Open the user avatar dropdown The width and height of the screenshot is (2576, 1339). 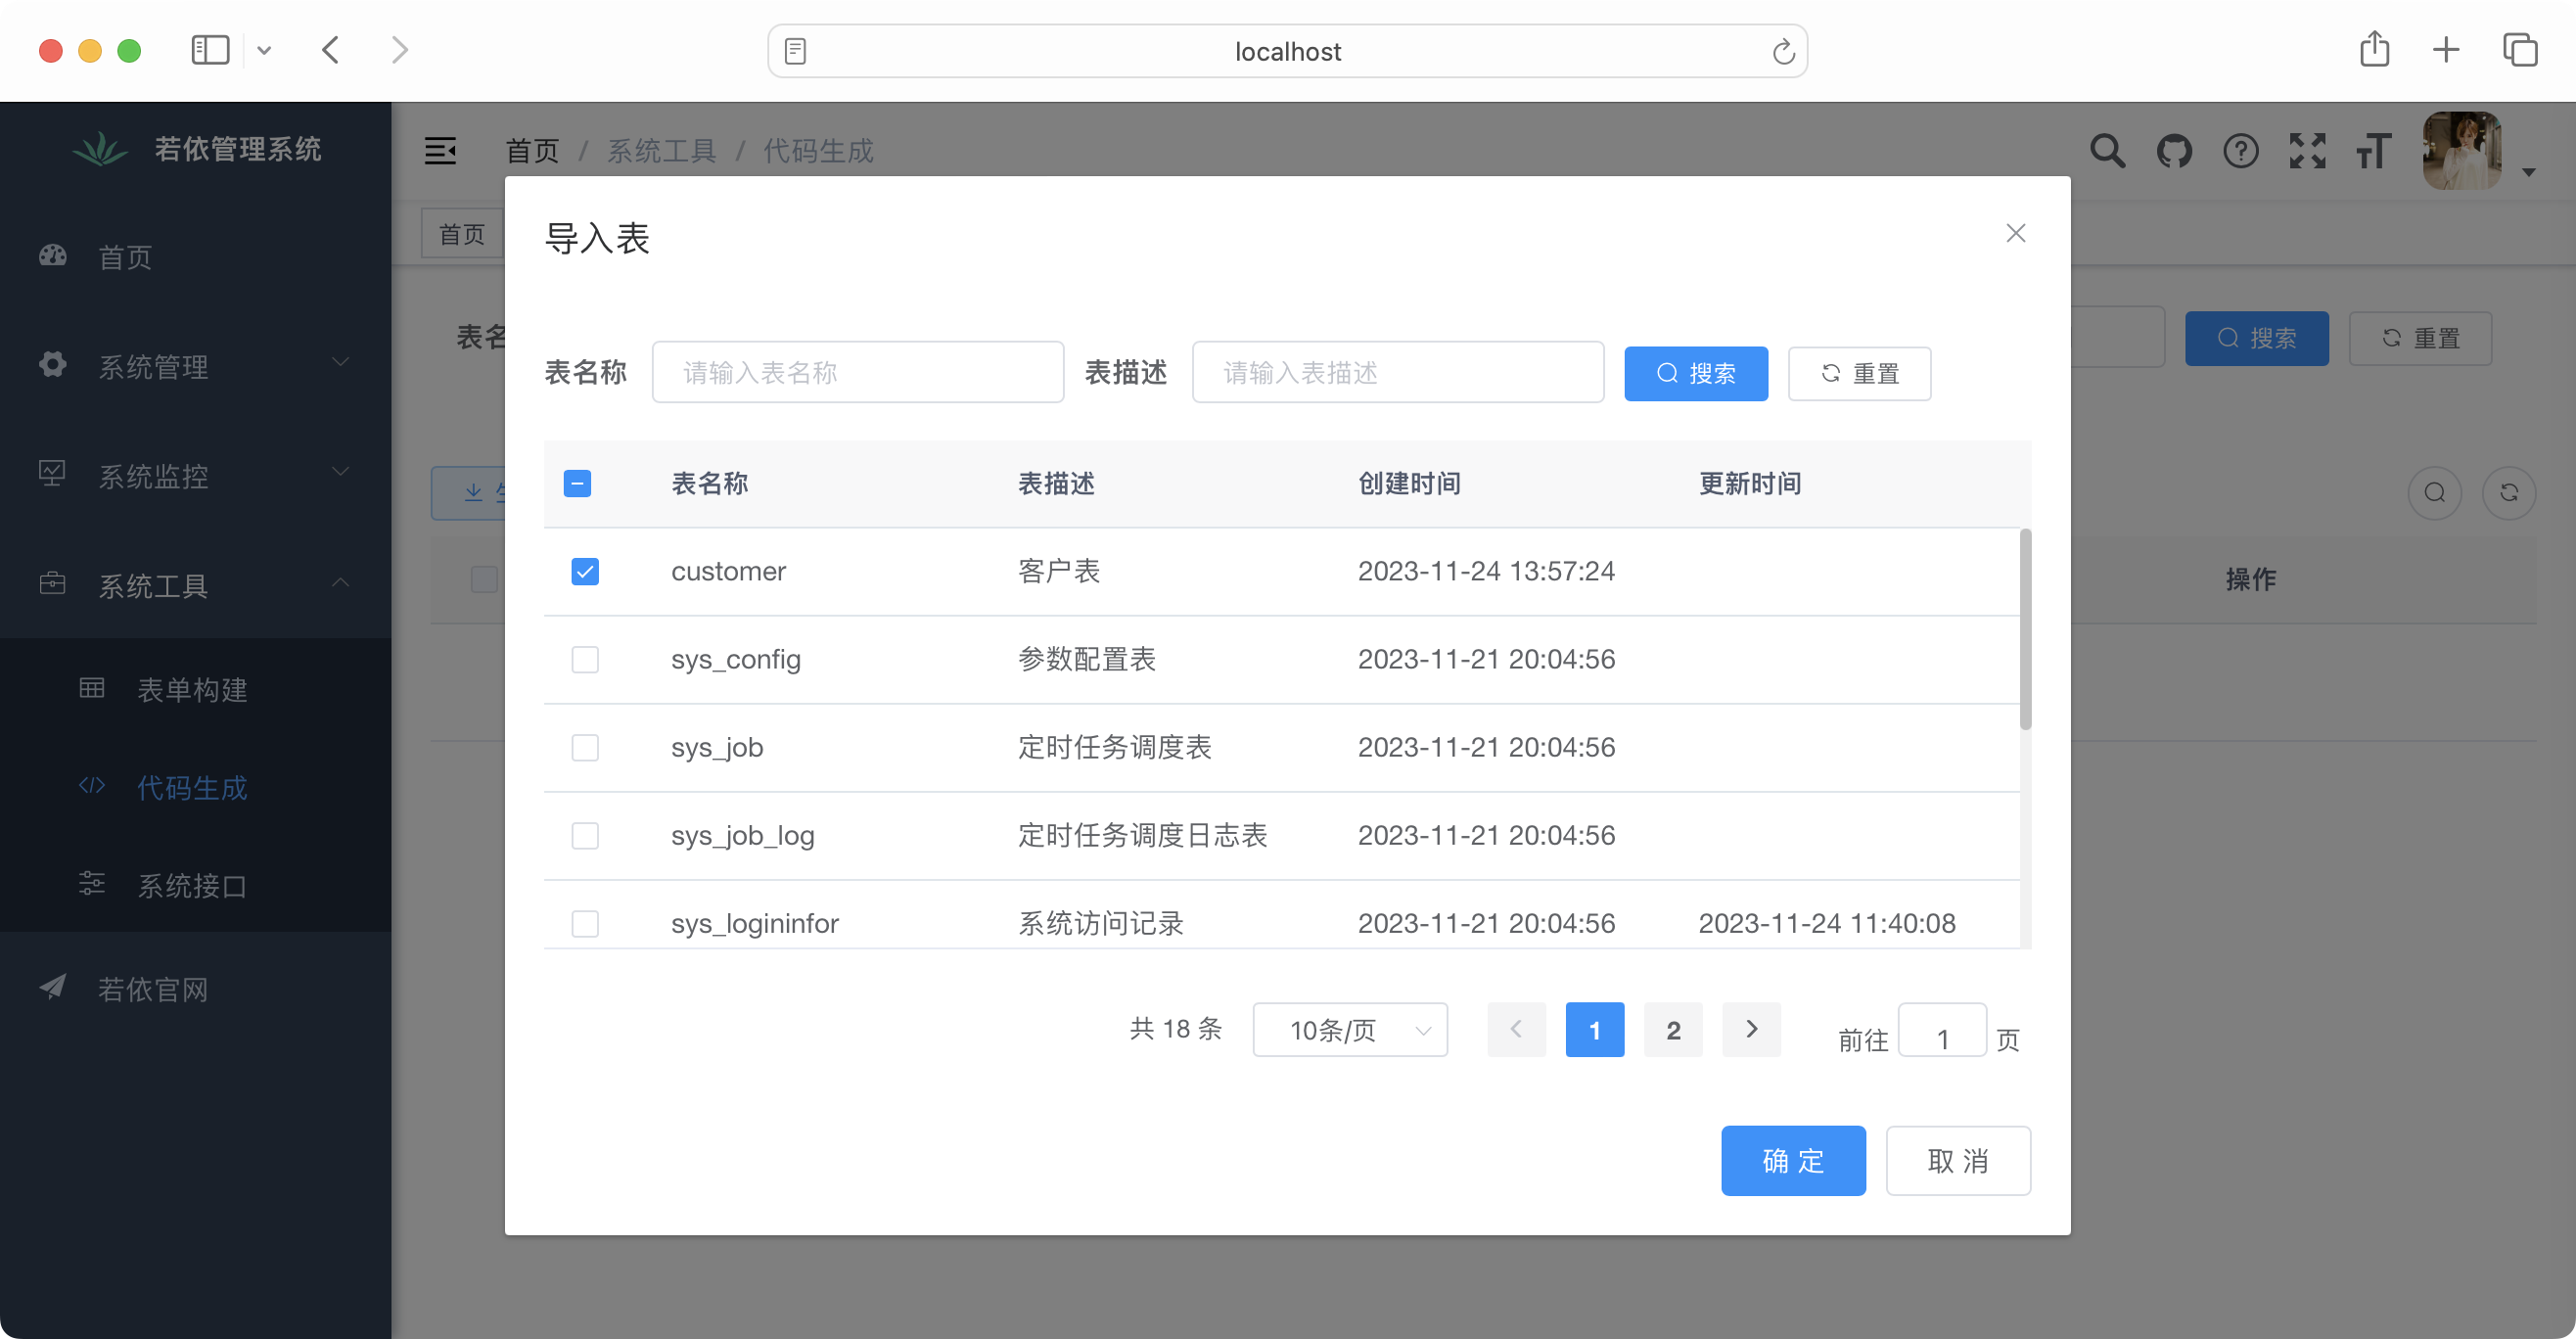[x=2462, y=151]
